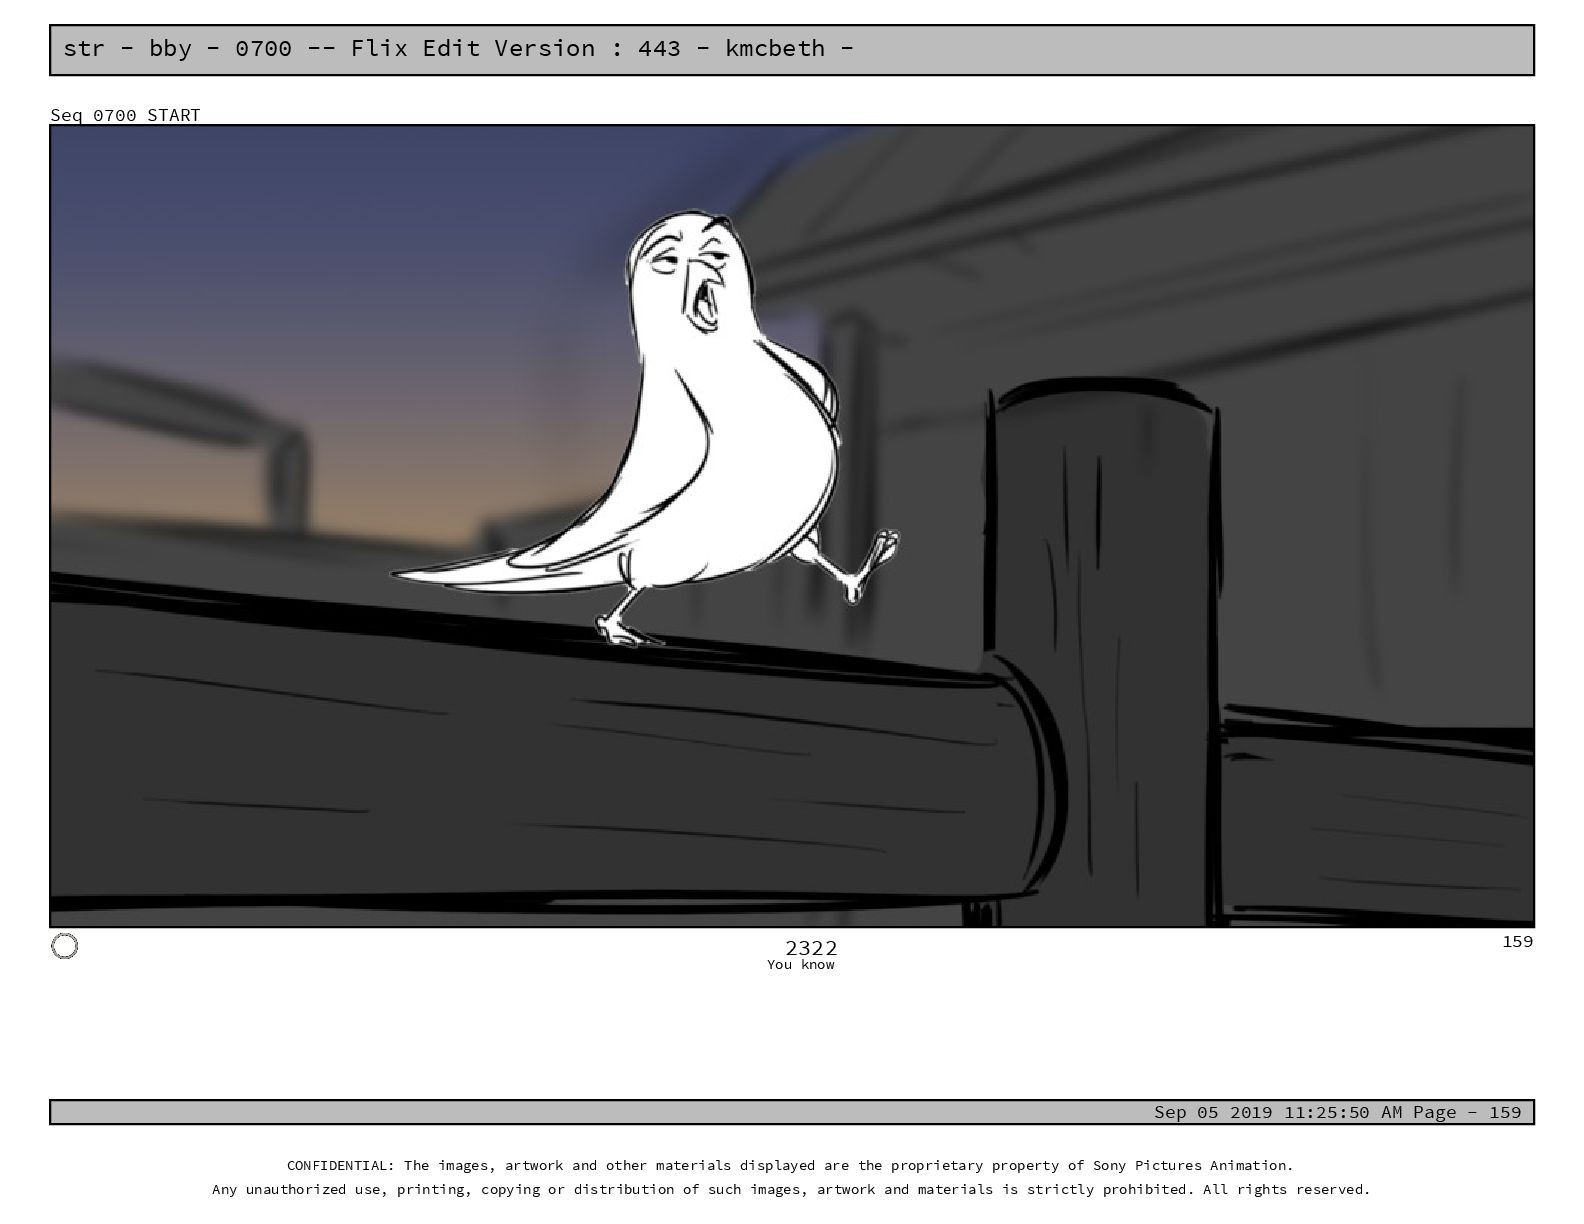Click the 'Any unauthorized use' rights line

point(791,1189)
